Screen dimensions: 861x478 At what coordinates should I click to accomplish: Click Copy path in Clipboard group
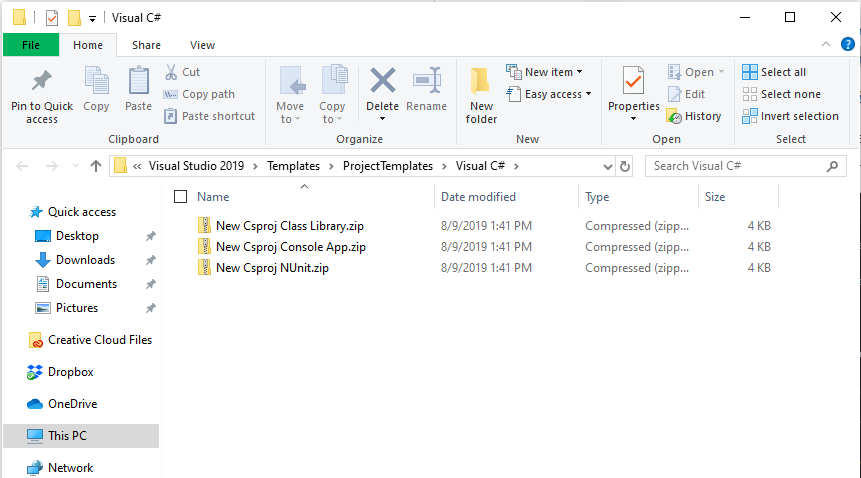(200, 94)
